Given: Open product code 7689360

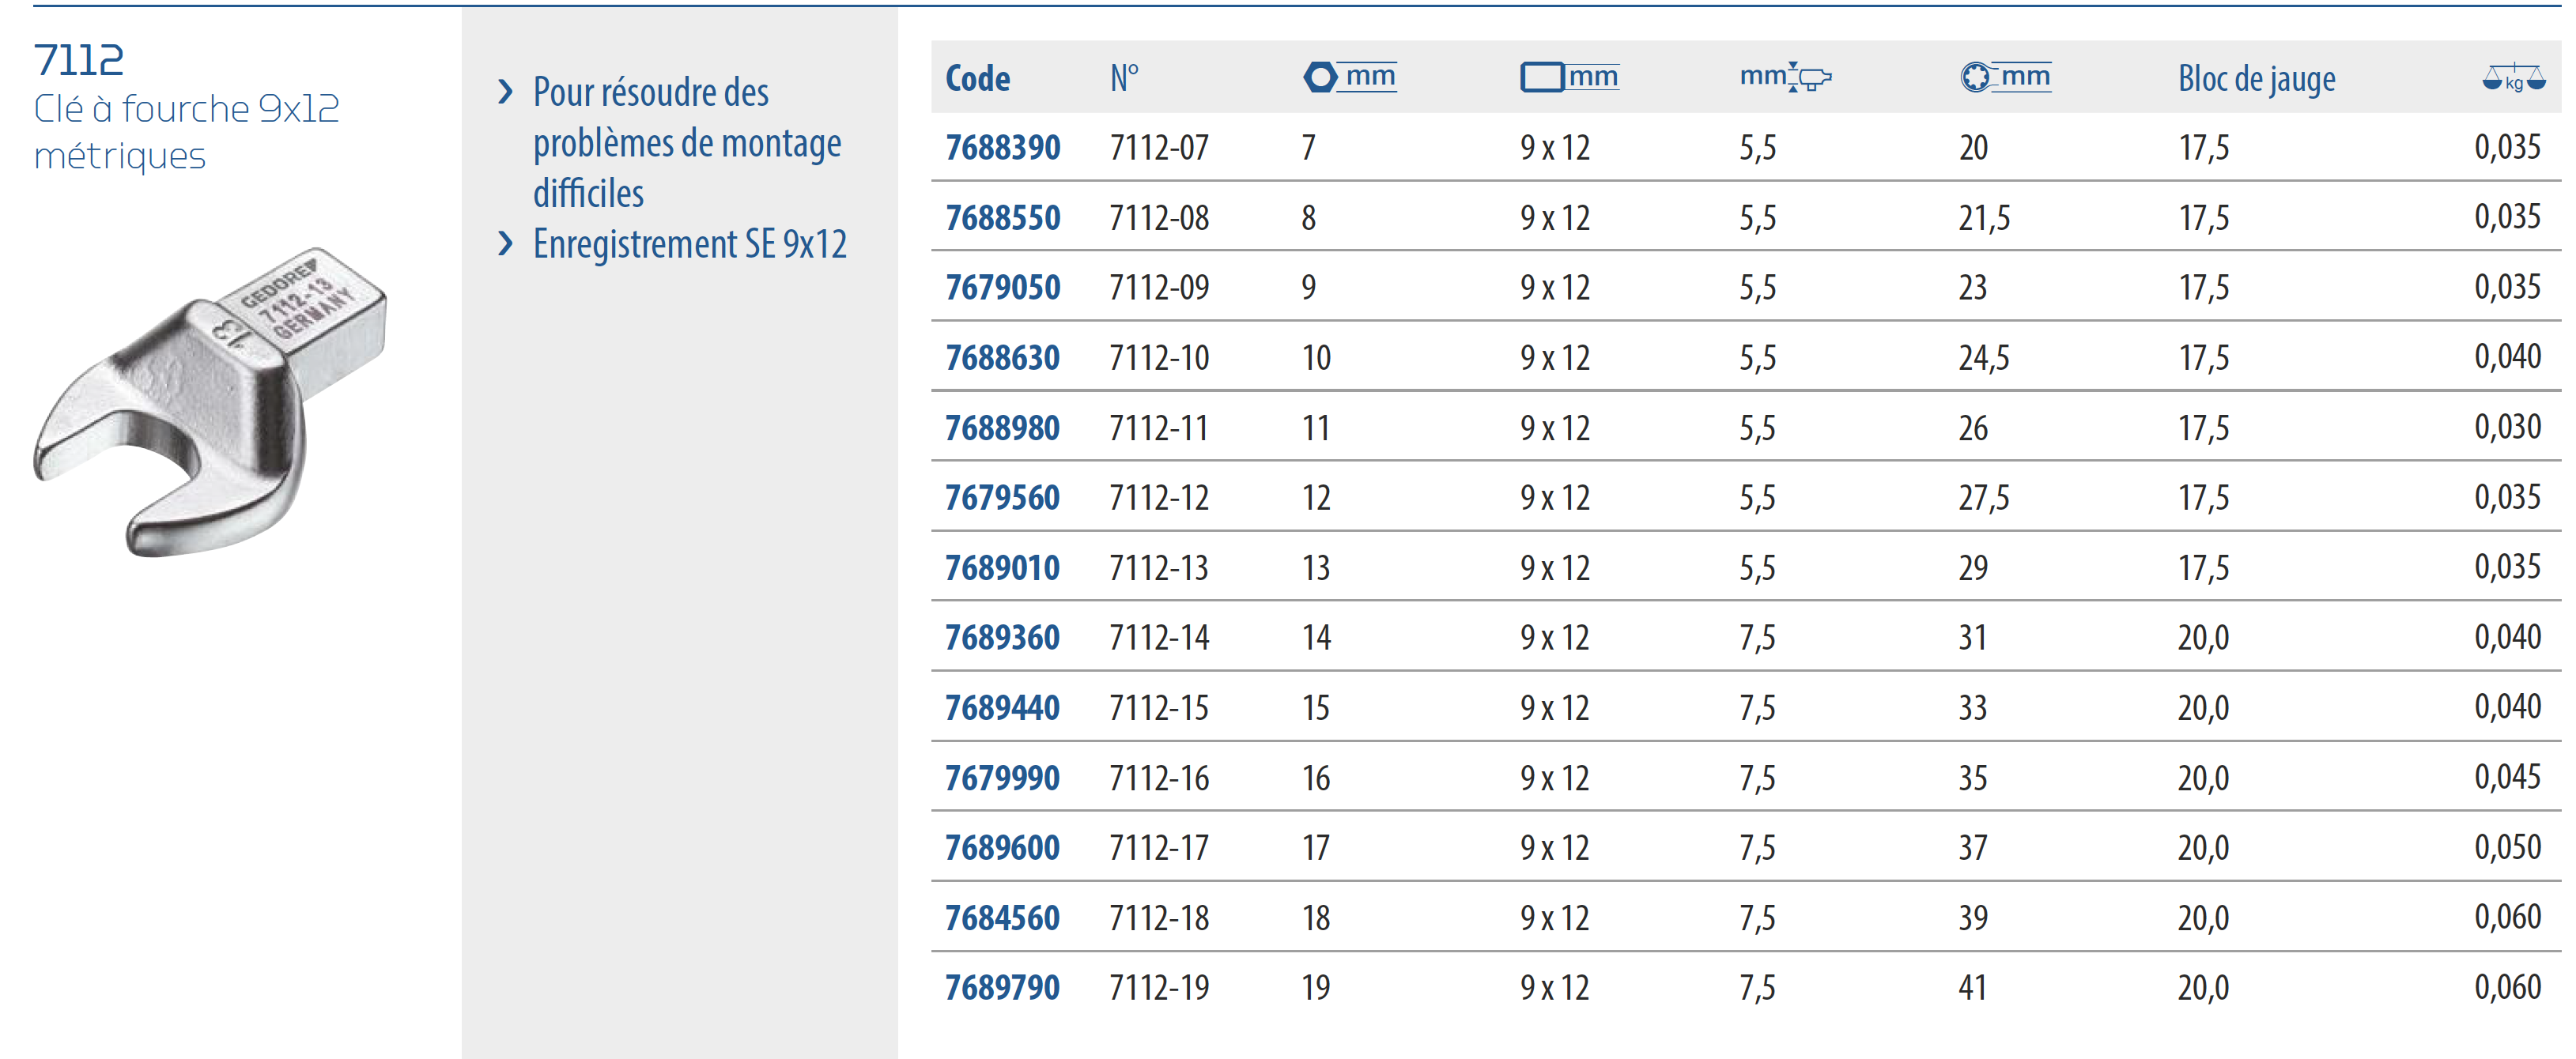Looking at the screenshot, I should pyautogui.click(x=1003, y=638).
